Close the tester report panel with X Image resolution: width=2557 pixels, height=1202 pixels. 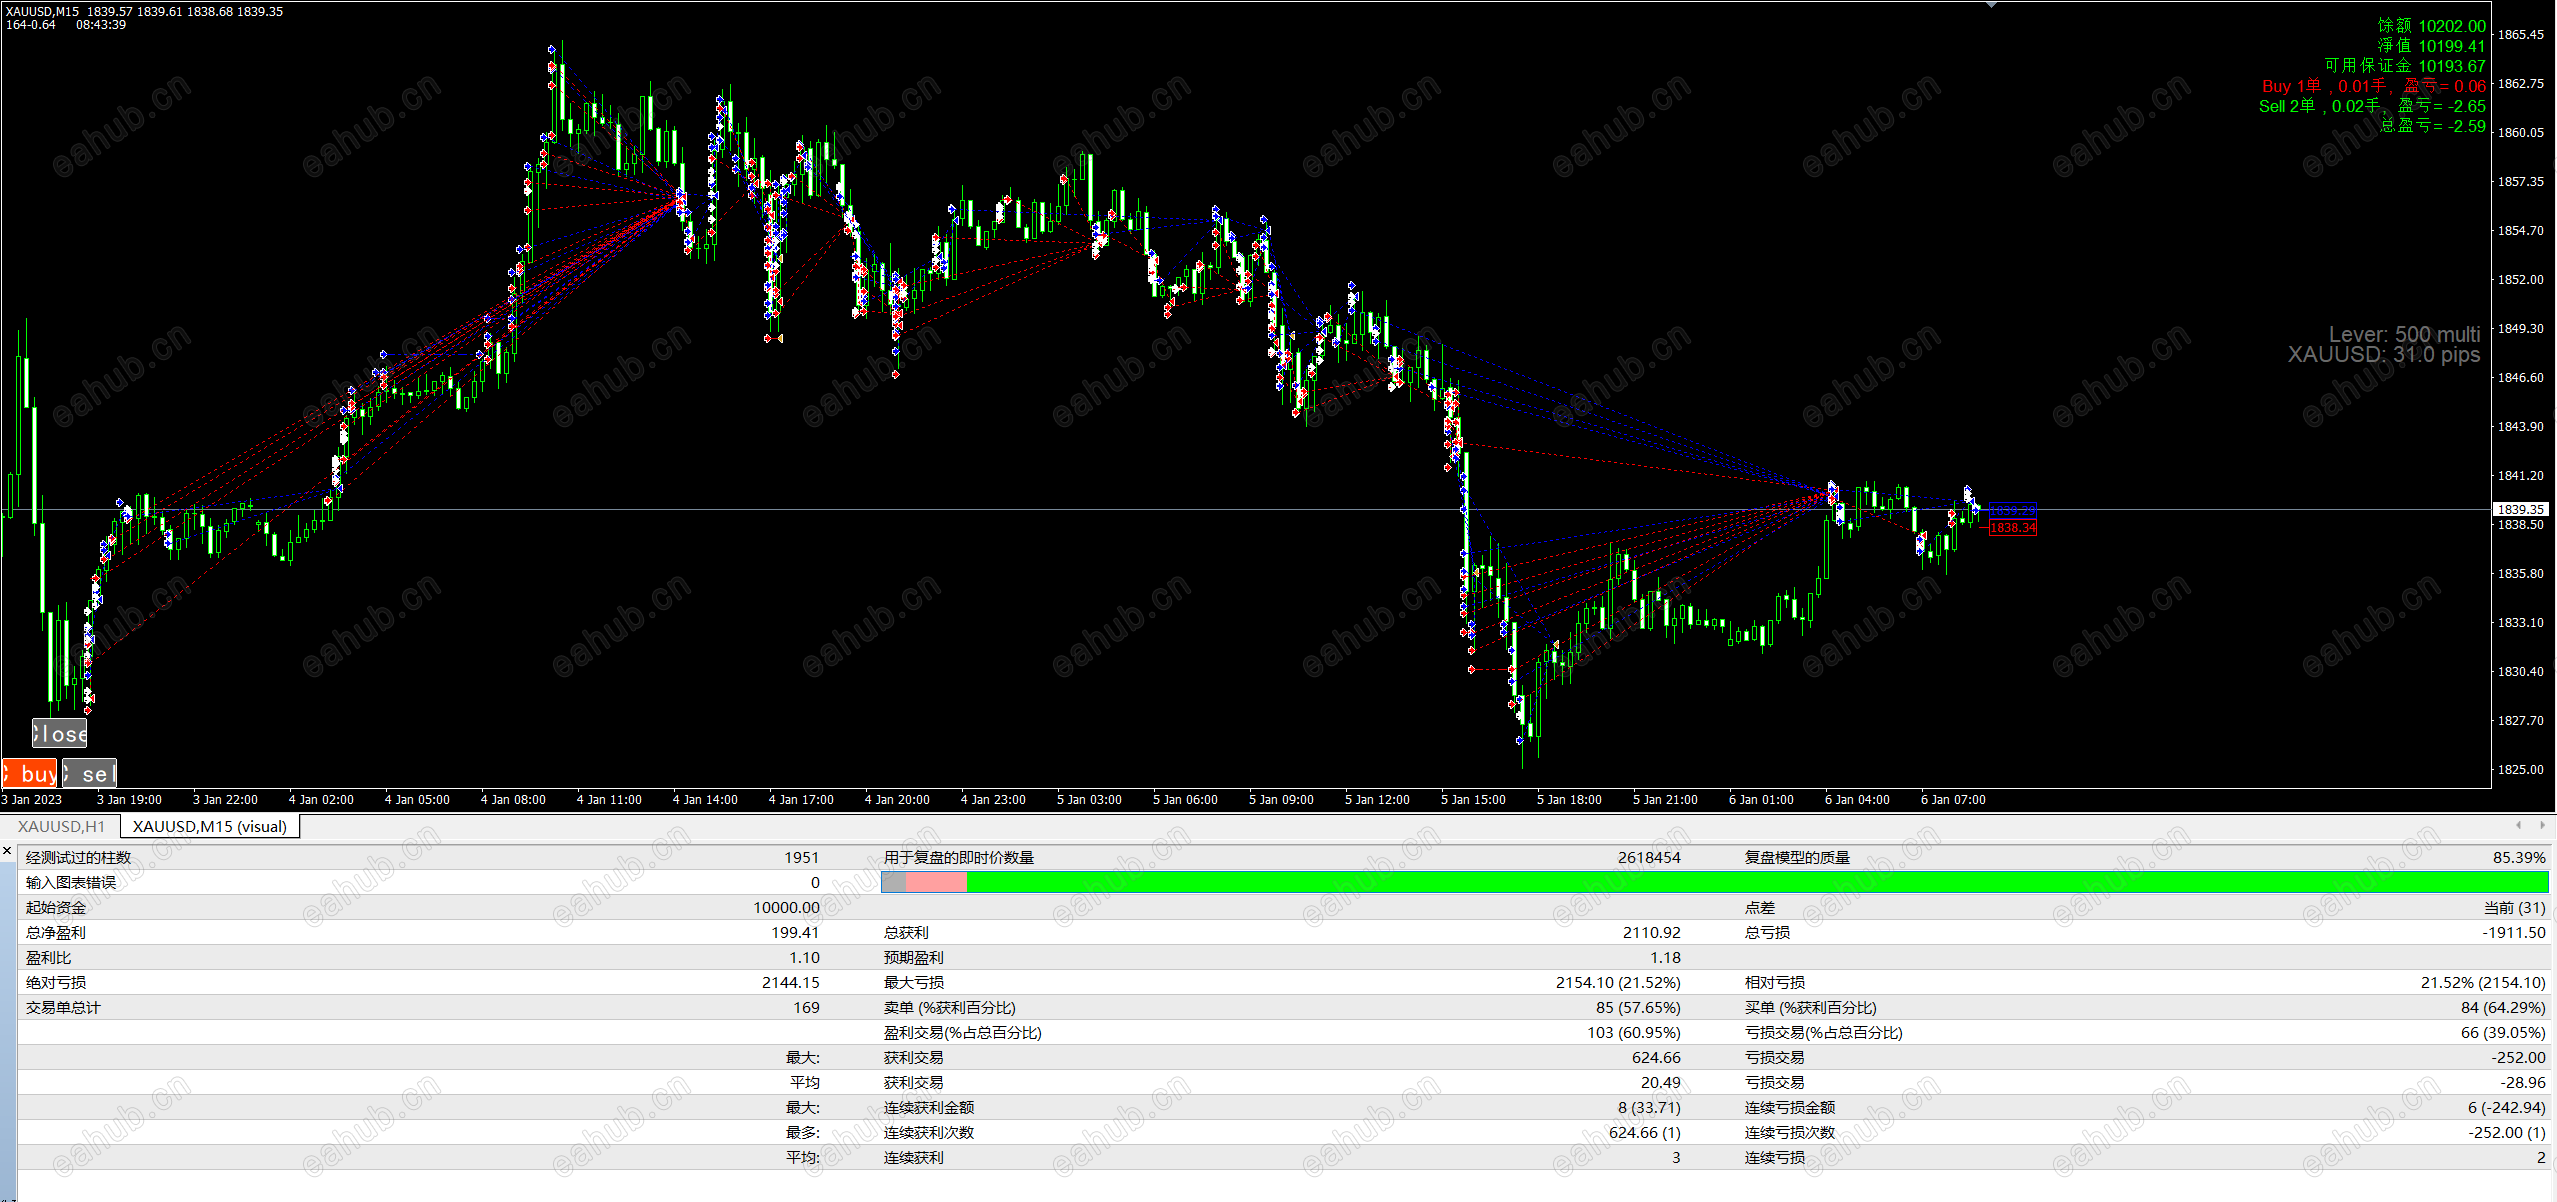(x=7, y=851)
